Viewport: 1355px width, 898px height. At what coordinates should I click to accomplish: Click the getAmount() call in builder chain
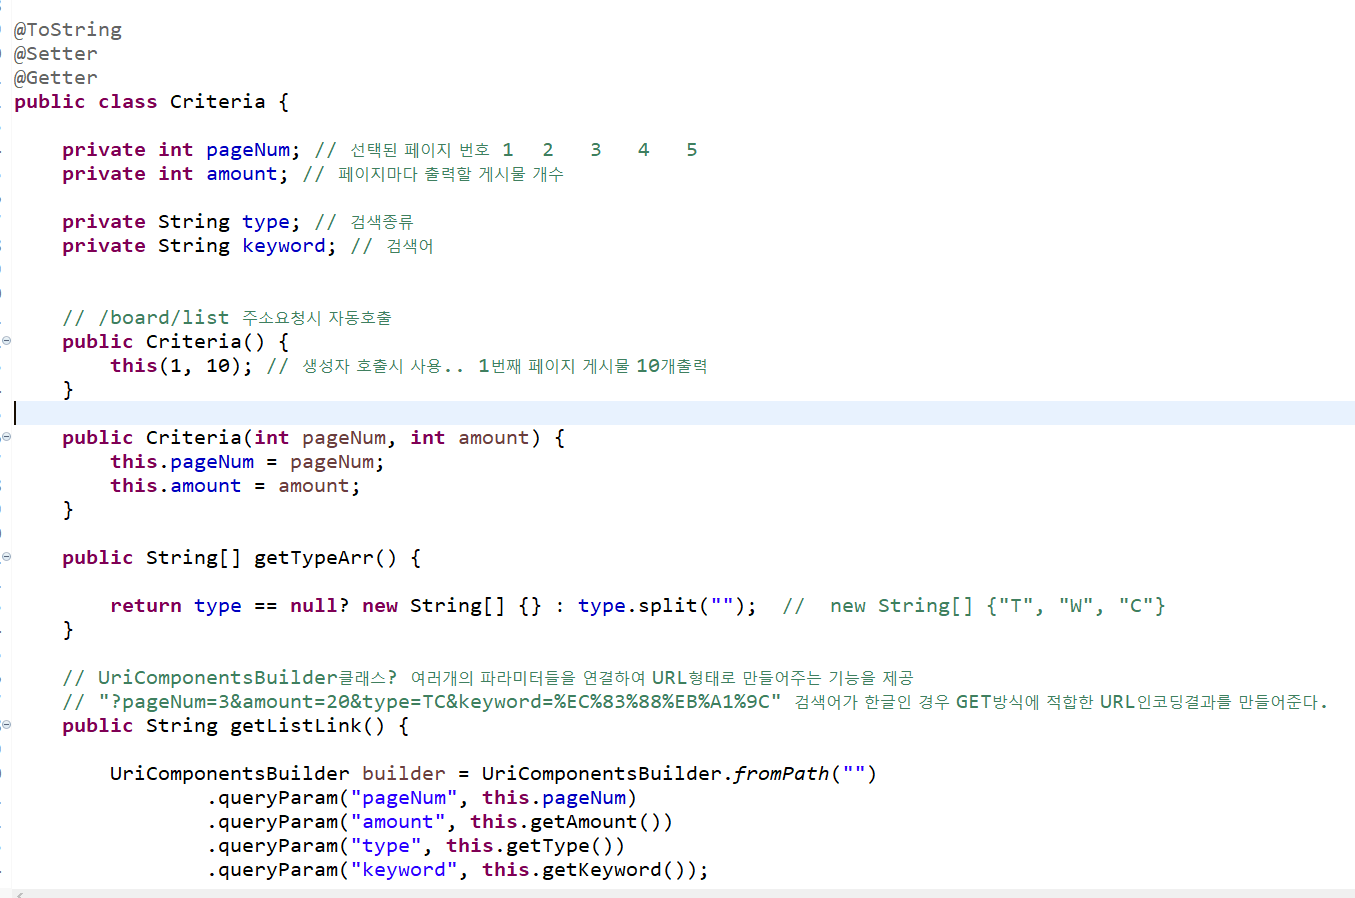(x=594, y=822)
